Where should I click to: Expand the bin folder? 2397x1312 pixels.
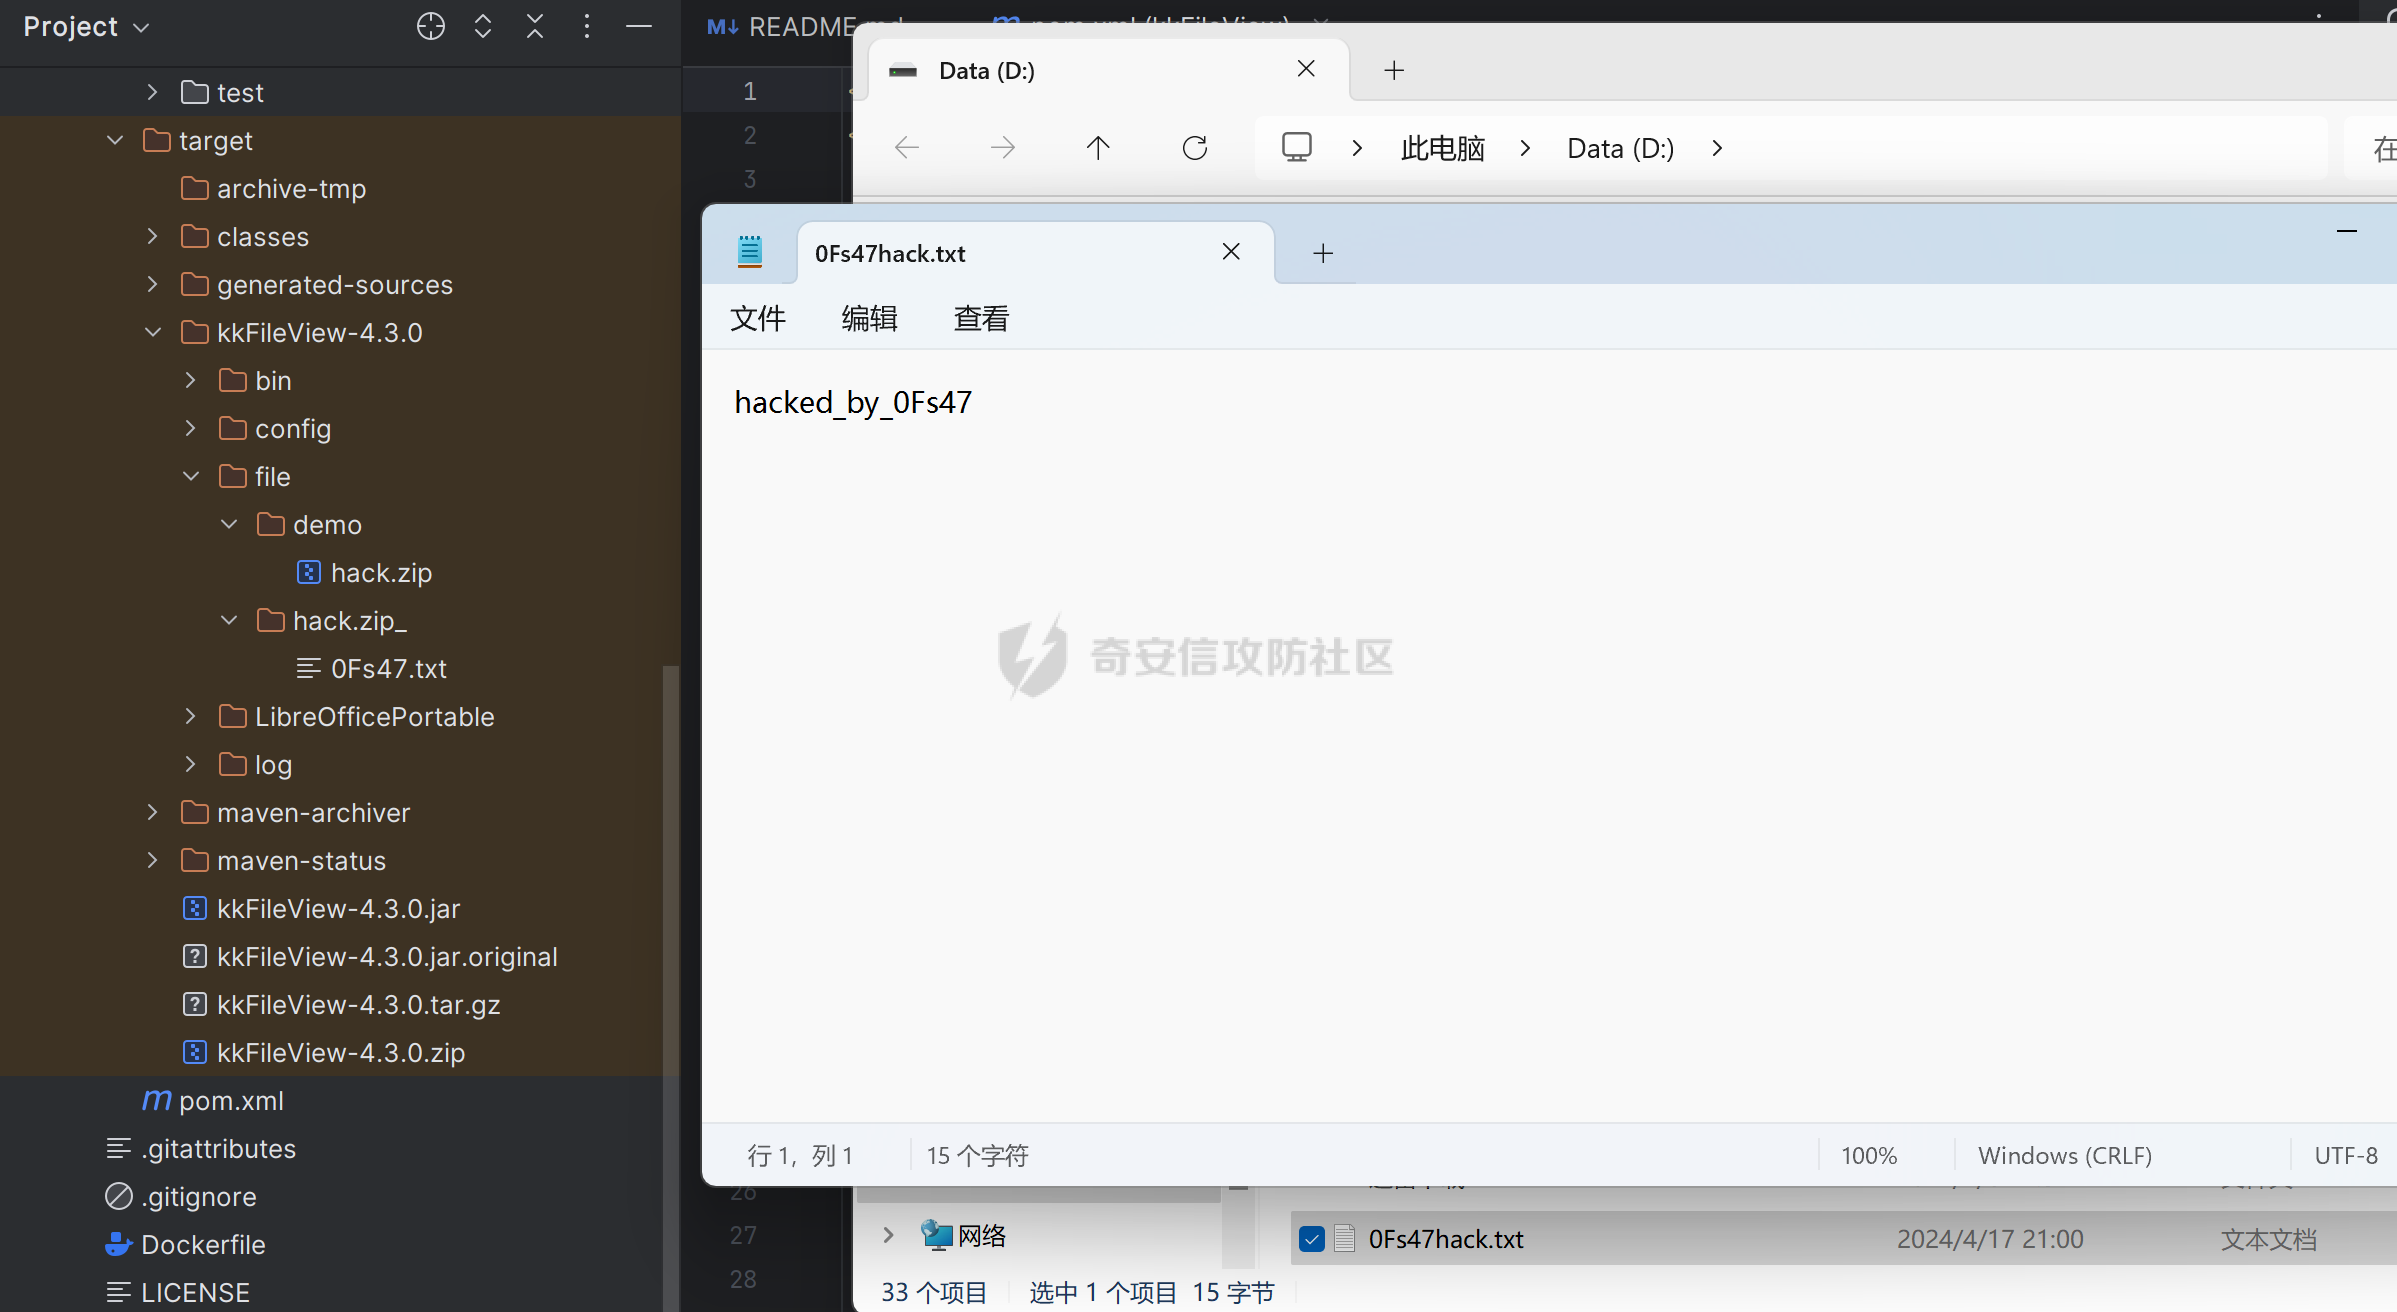pyautogui.click(x=190, y=380)
